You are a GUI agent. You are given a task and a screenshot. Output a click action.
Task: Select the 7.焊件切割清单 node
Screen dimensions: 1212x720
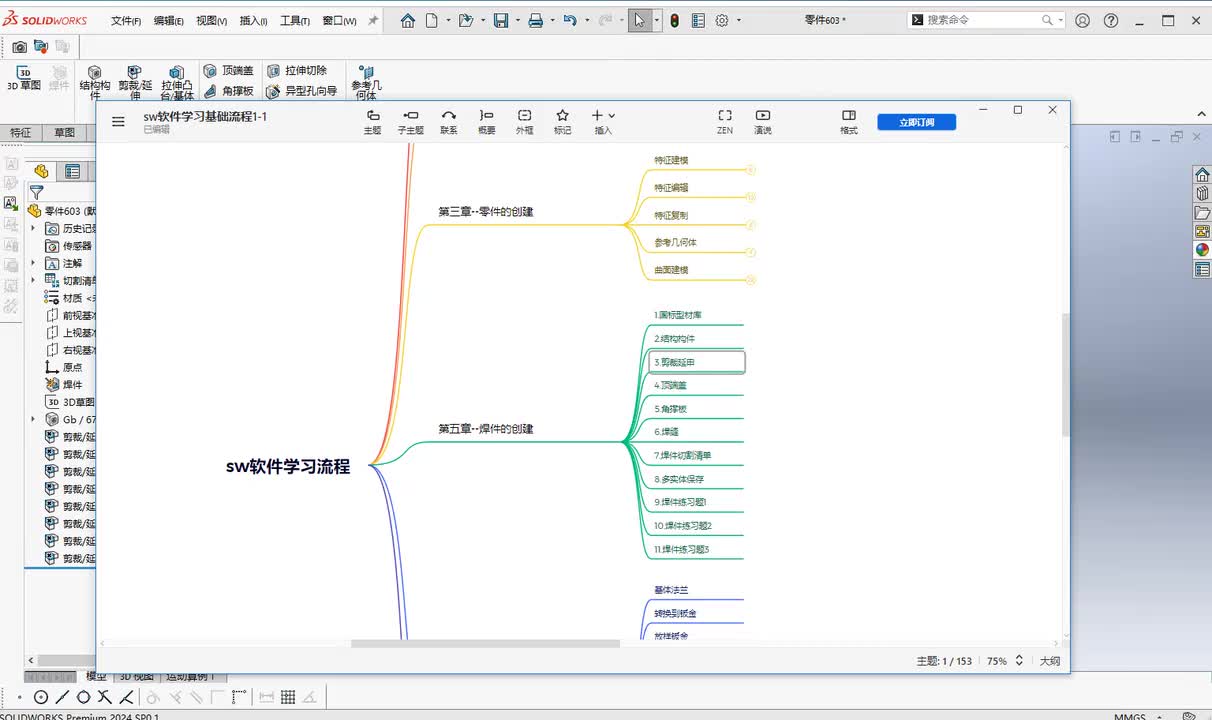[x=683, y=455]
